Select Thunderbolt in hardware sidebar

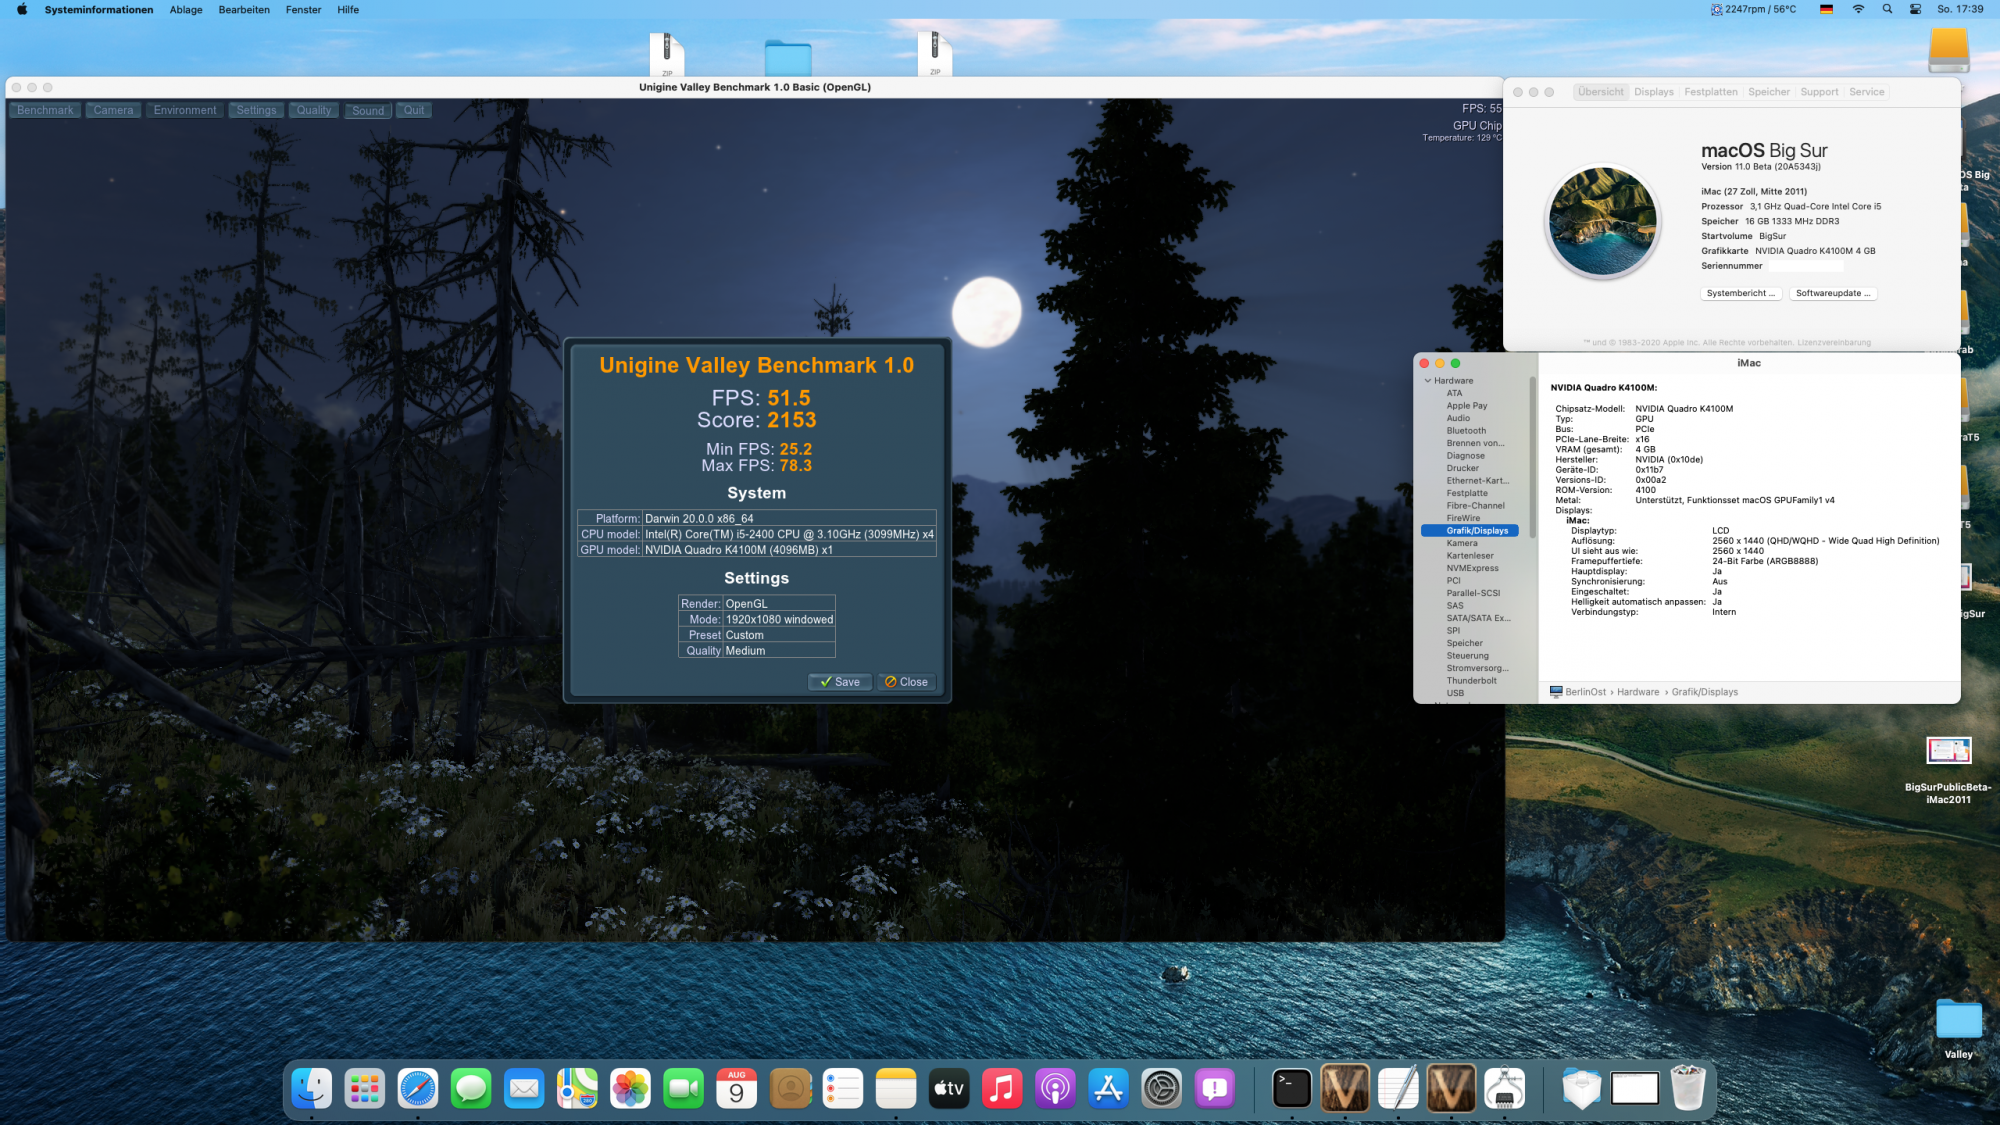1471,681
